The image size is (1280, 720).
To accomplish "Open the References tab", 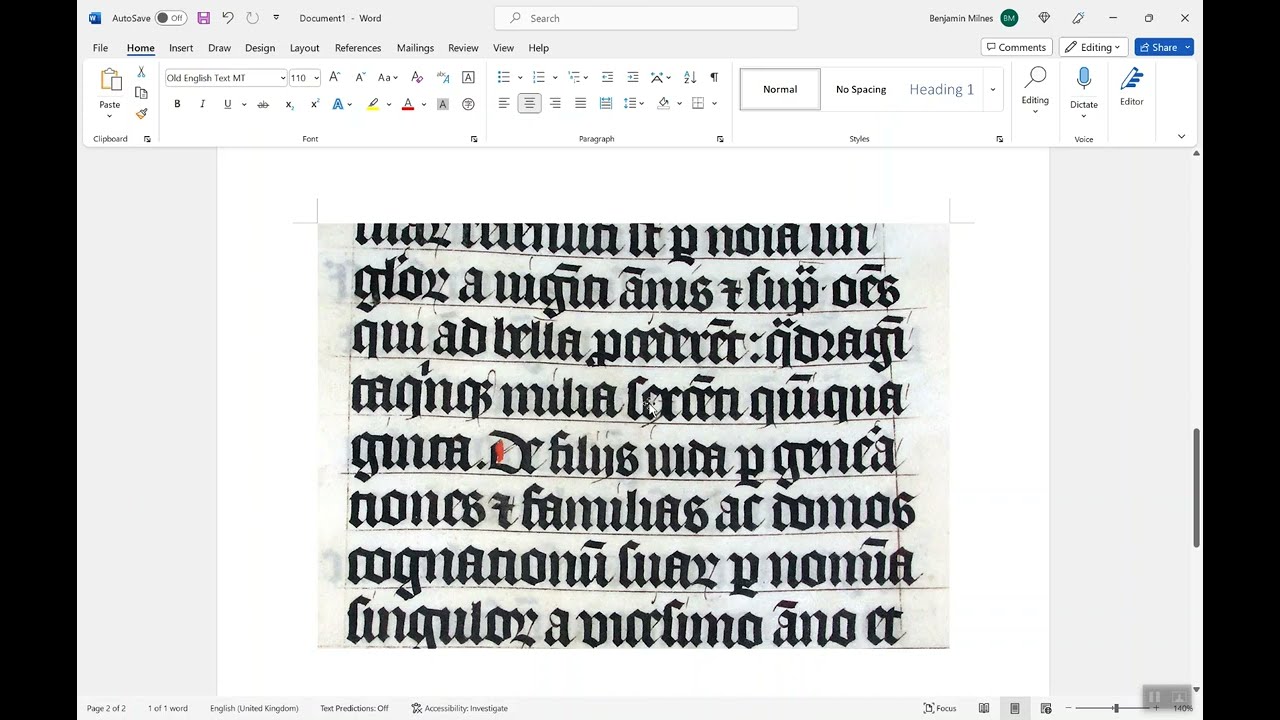I will point(358,48).
